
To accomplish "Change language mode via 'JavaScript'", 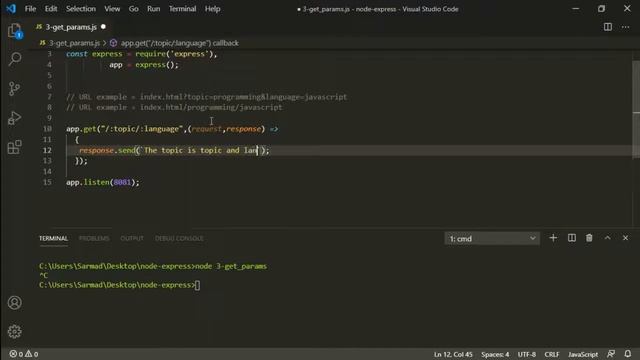I will click(x=582, y=354).
